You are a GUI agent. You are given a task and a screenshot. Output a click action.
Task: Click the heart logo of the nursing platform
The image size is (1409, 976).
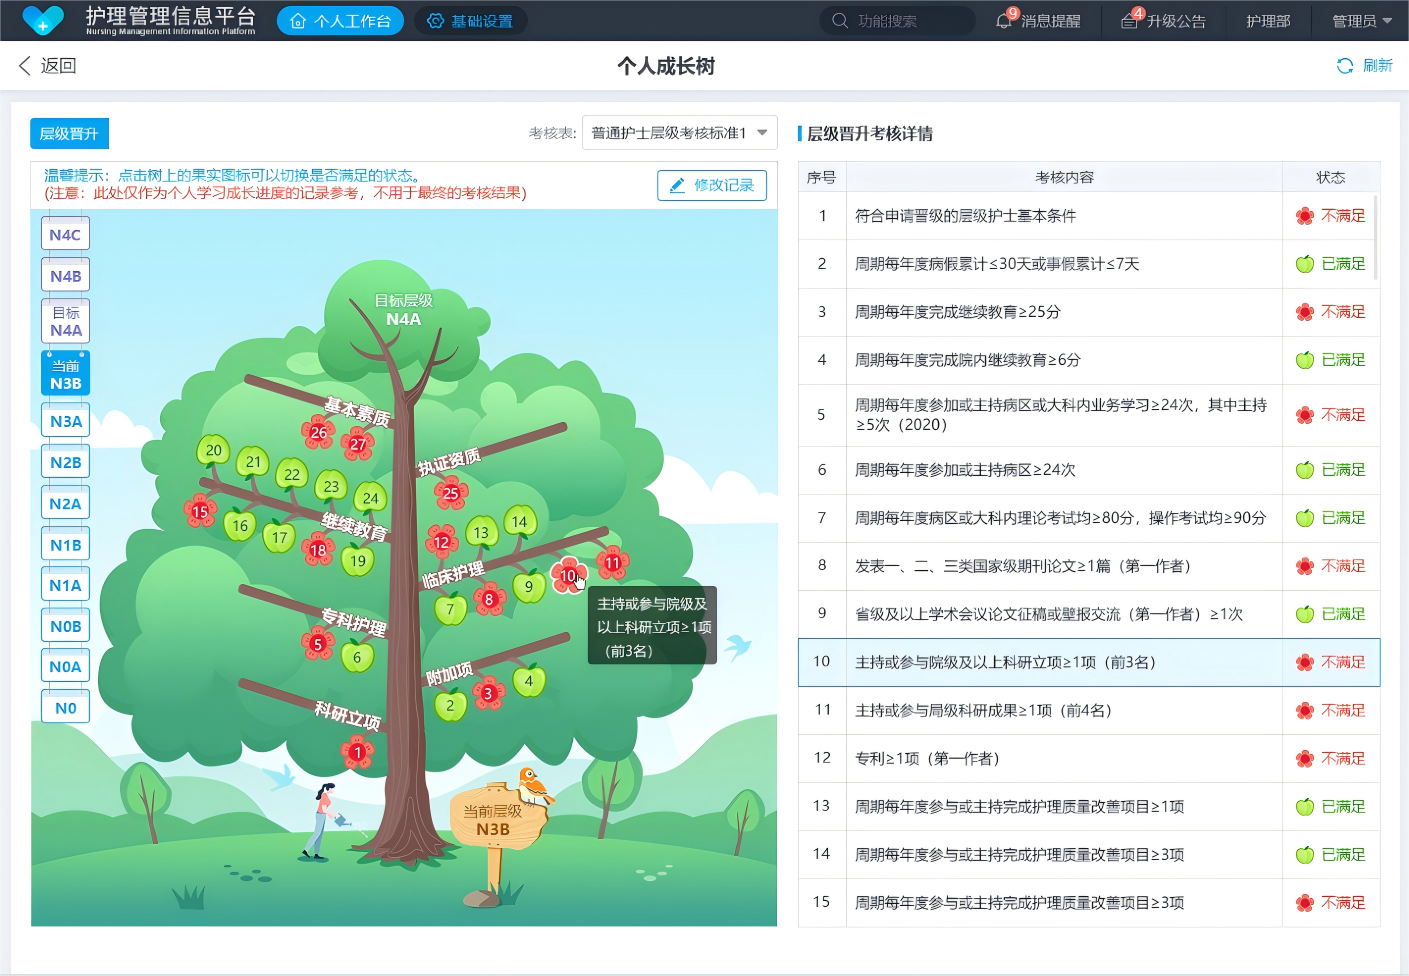43,20
